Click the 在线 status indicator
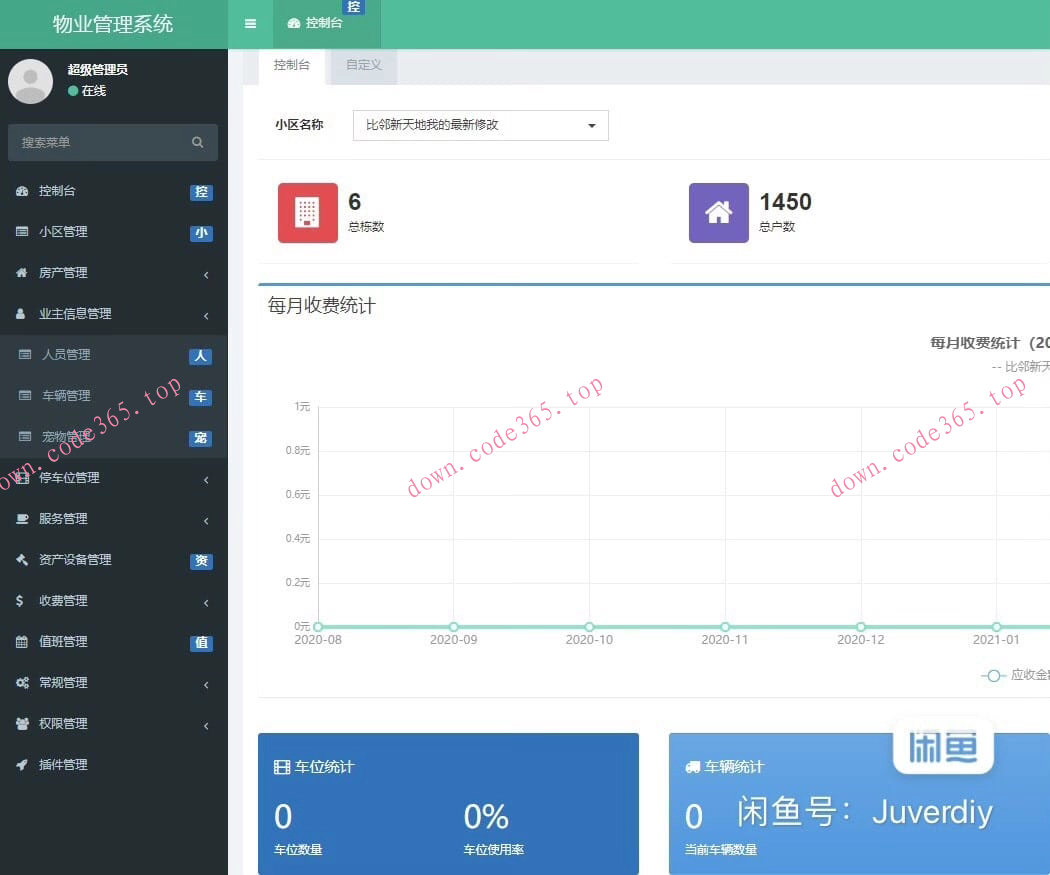 [87, 90]
